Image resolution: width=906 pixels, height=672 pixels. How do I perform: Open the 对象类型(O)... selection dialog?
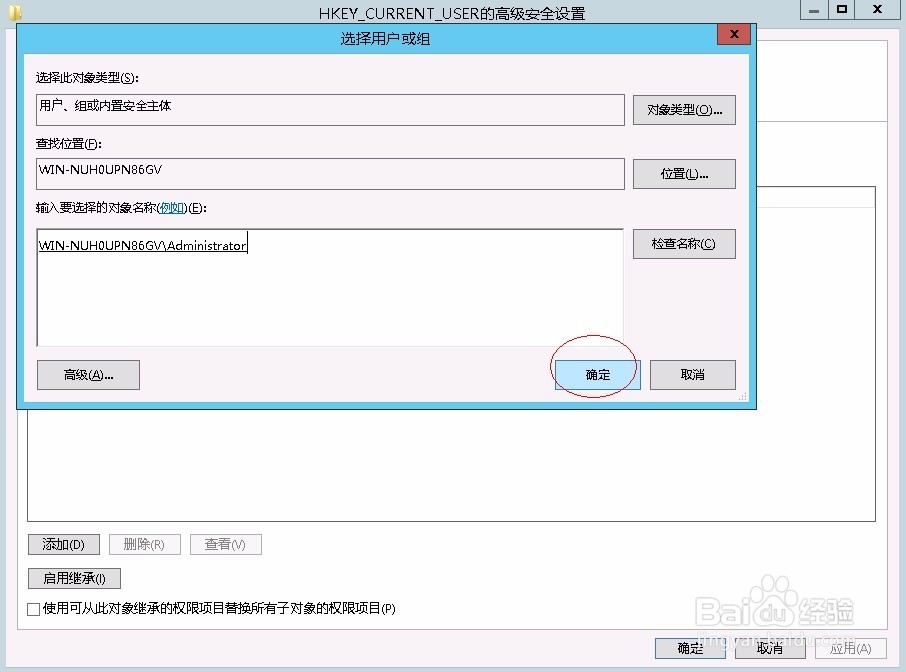pyautogui.click(x=684, y=110)
